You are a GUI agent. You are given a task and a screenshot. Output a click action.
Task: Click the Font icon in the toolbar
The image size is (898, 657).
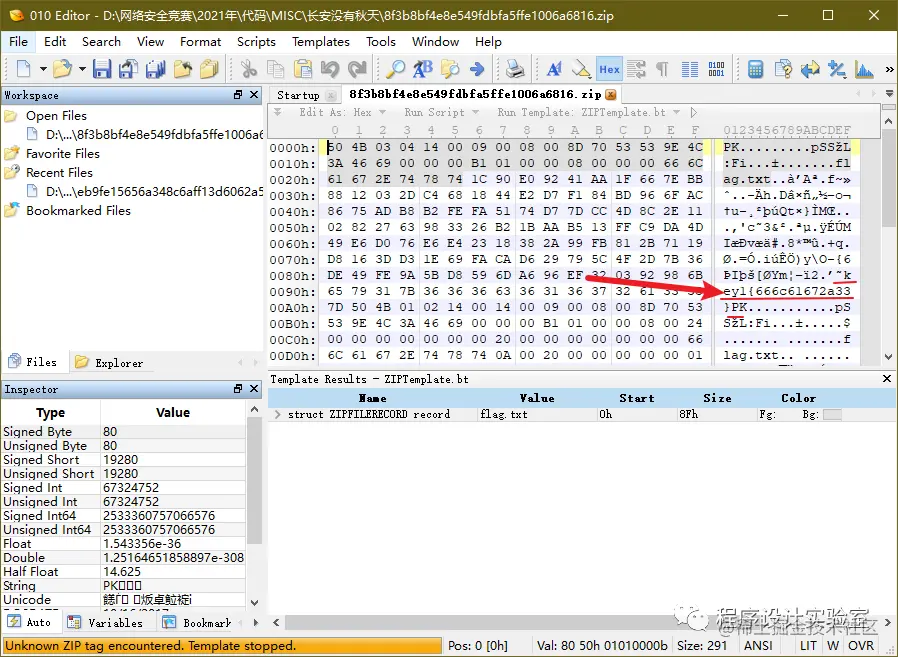tap(554, 69)
